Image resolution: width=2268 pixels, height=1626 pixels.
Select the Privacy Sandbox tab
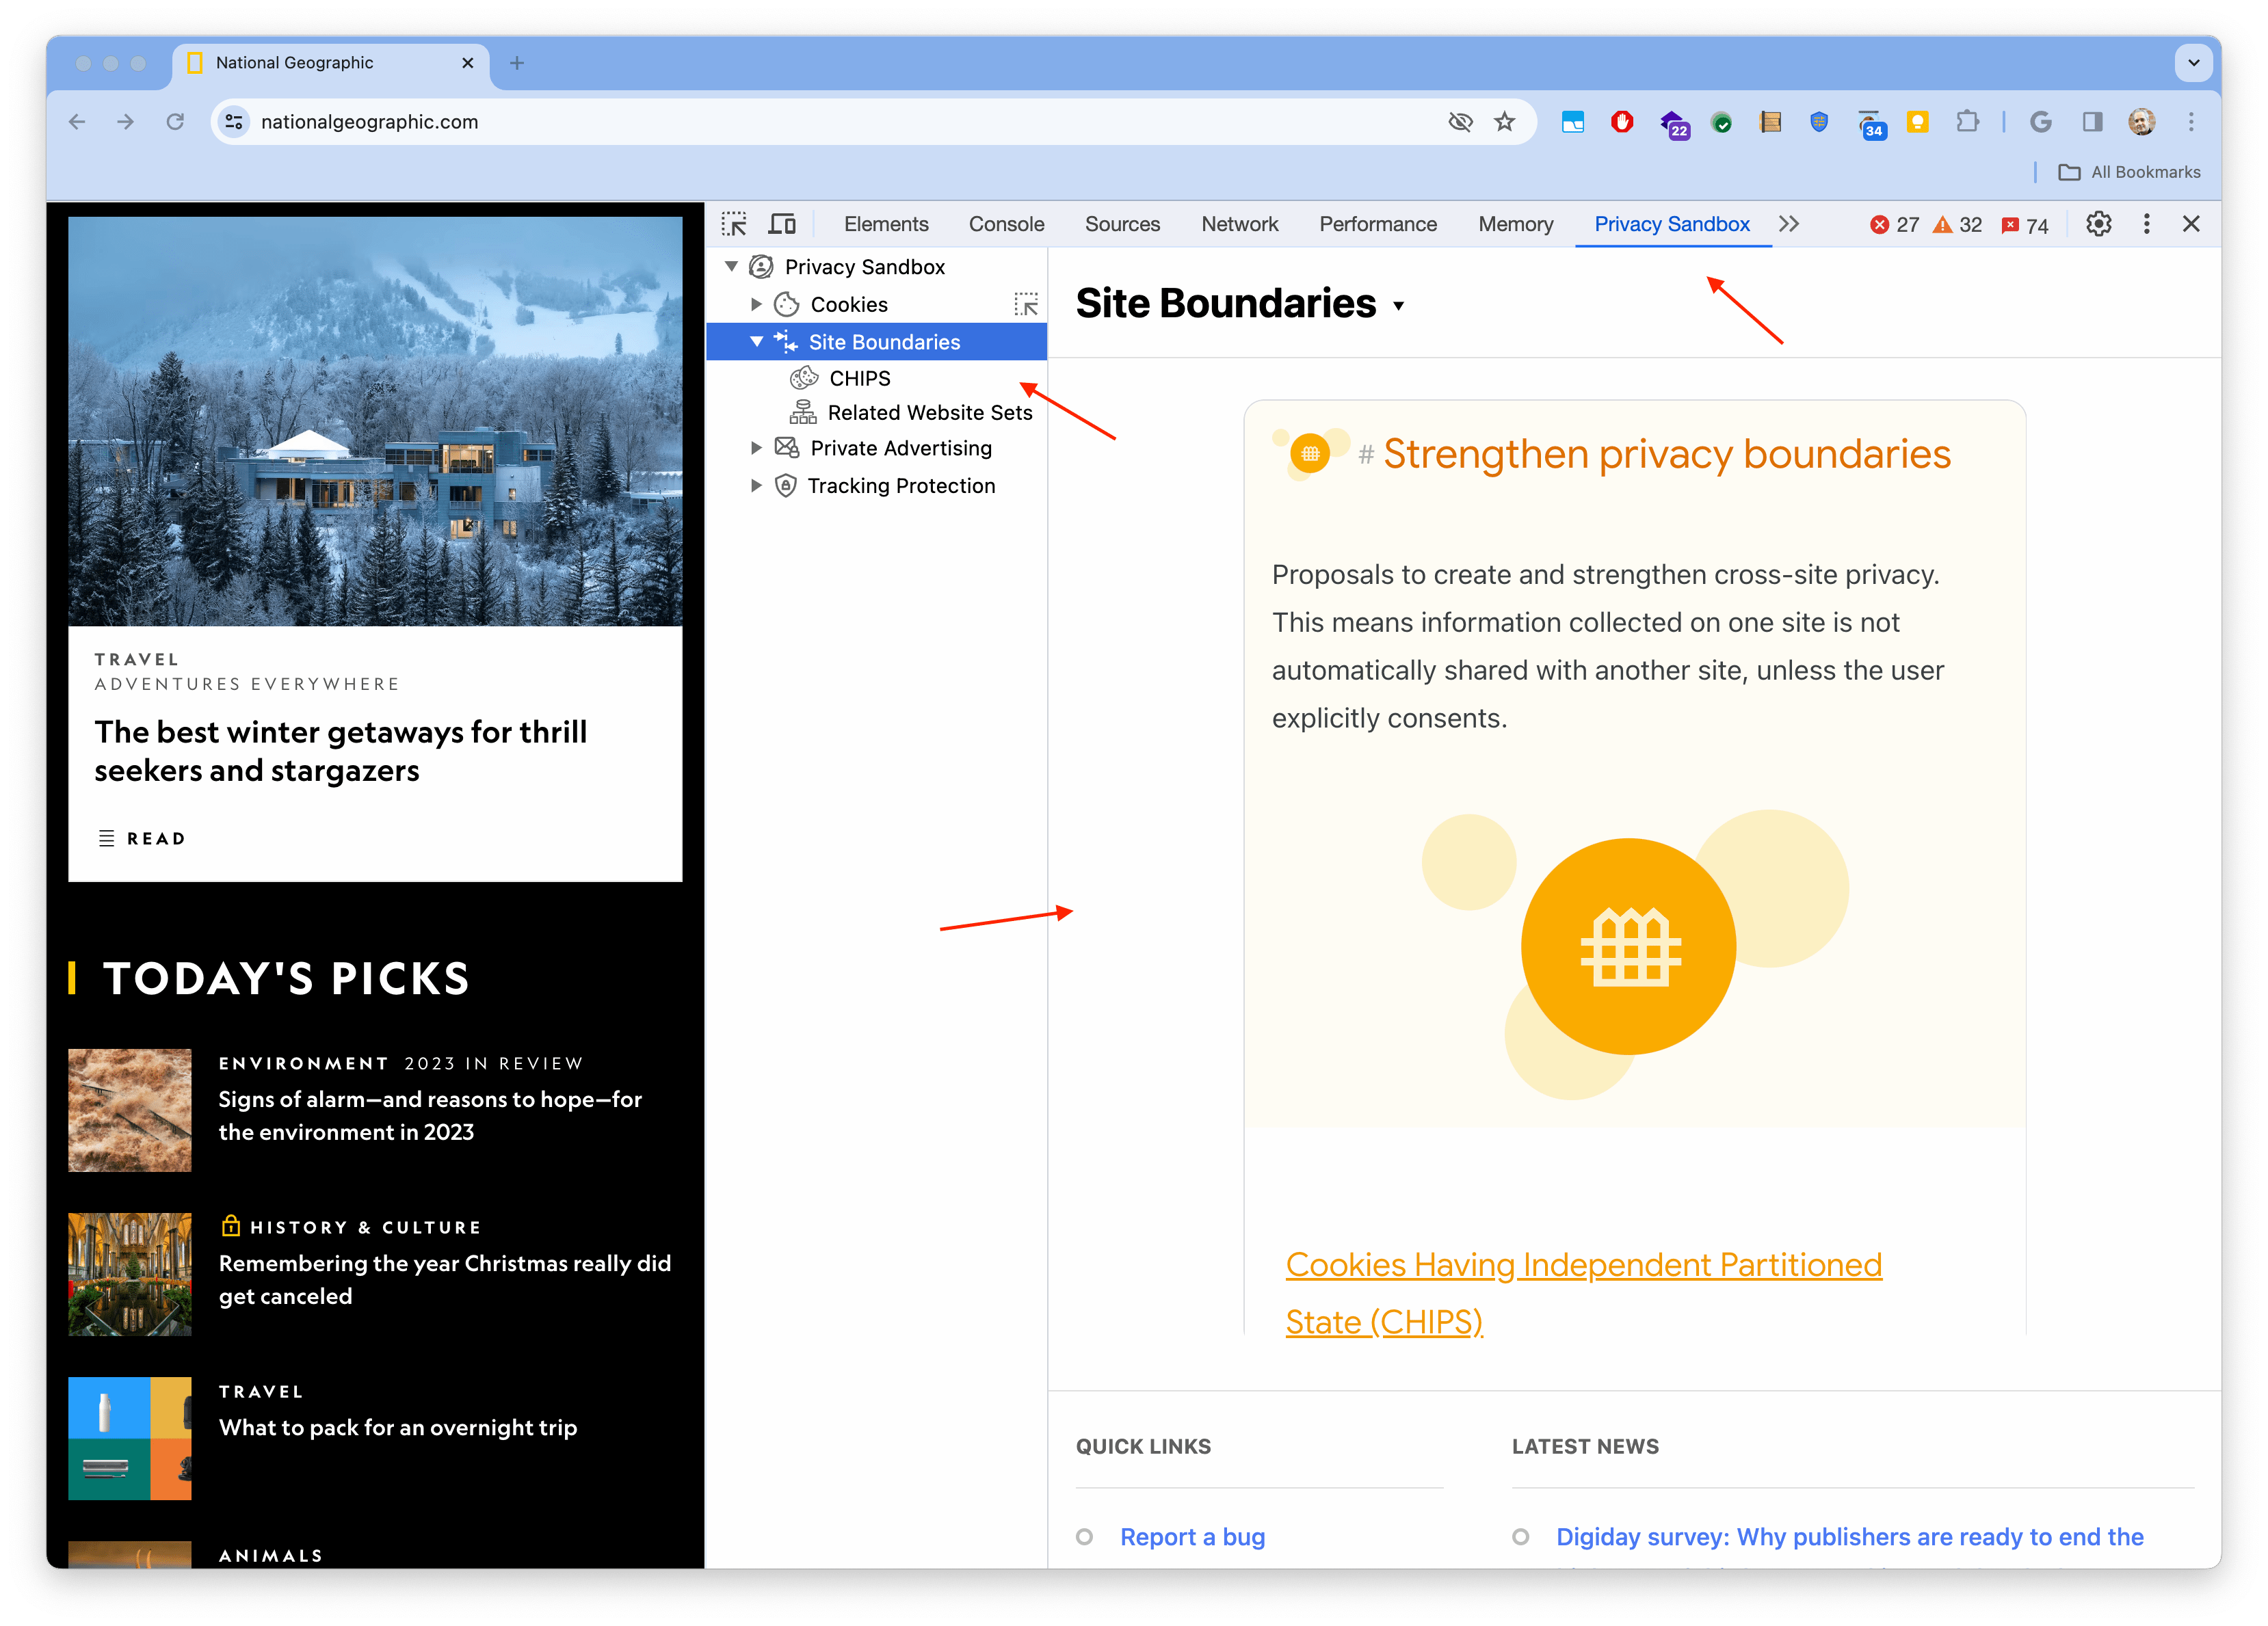pyautogui.click(x=1672, y=224)
